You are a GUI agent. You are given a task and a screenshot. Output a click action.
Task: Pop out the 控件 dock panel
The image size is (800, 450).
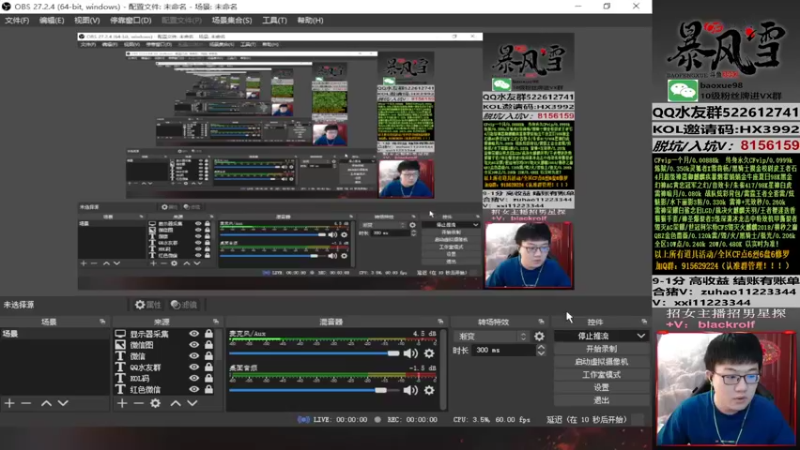[644, 321]
